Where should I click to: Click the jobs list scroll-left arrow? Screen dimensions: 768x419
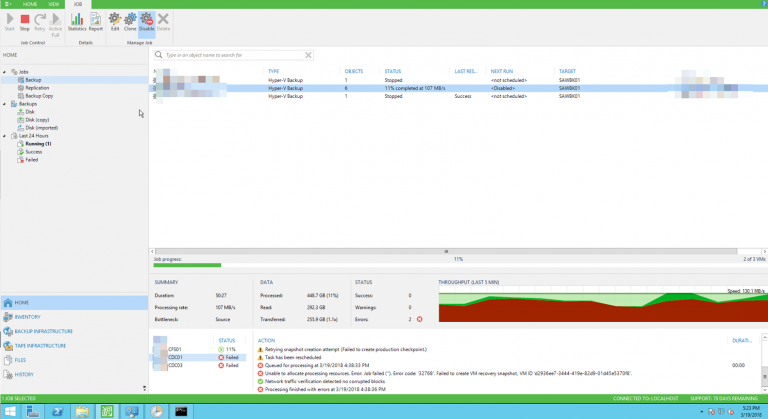(152, 251)
